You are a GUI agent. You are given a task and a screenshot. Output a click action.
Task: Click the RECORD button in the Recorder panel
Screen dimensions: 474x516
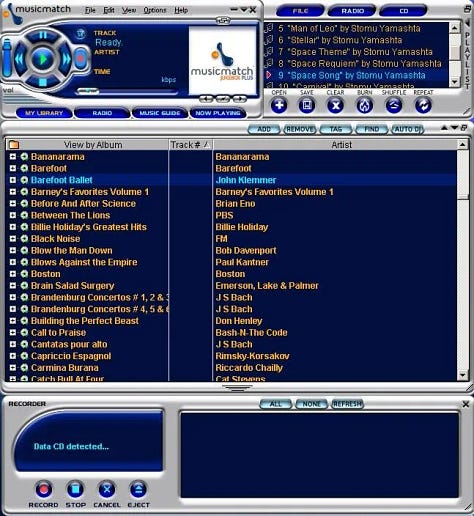(44, 489)
